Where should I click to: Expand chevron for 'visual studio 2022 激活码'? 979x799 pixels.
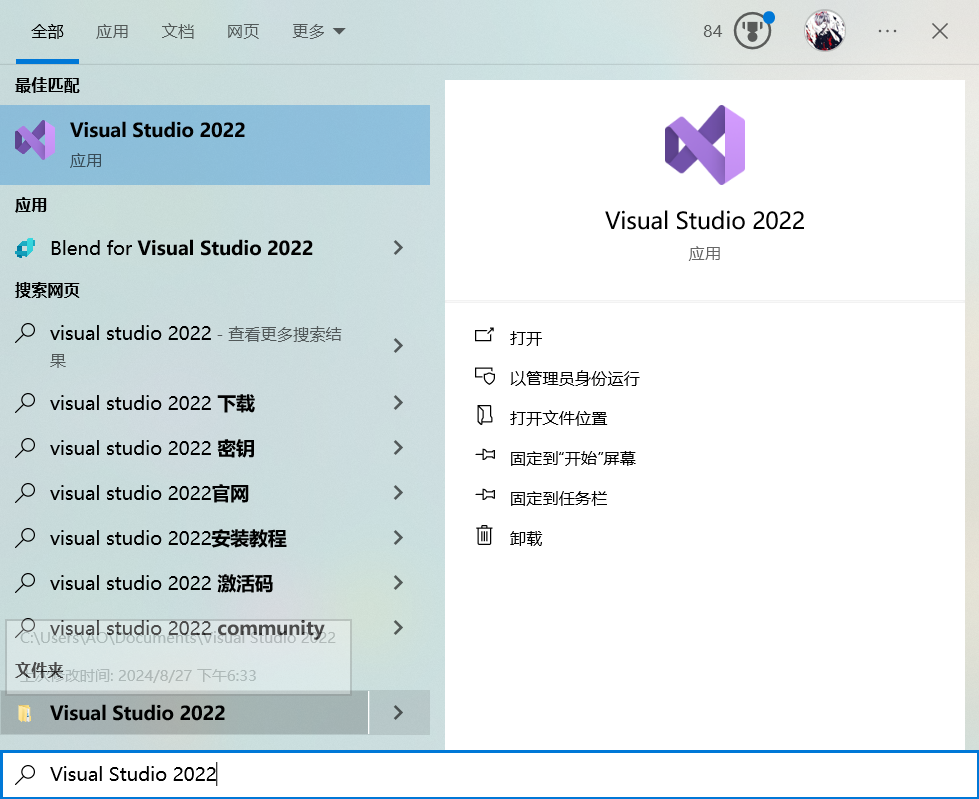(x=398, y=582)
